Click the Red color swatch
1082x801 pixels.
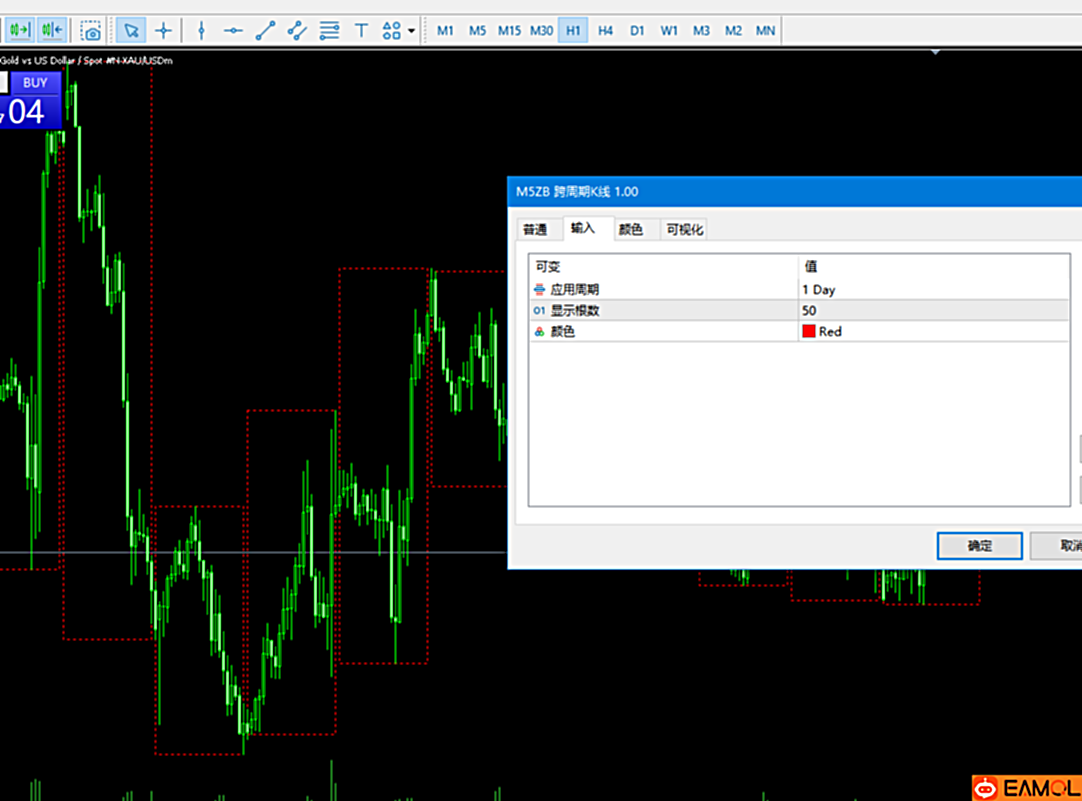point(808,332)
